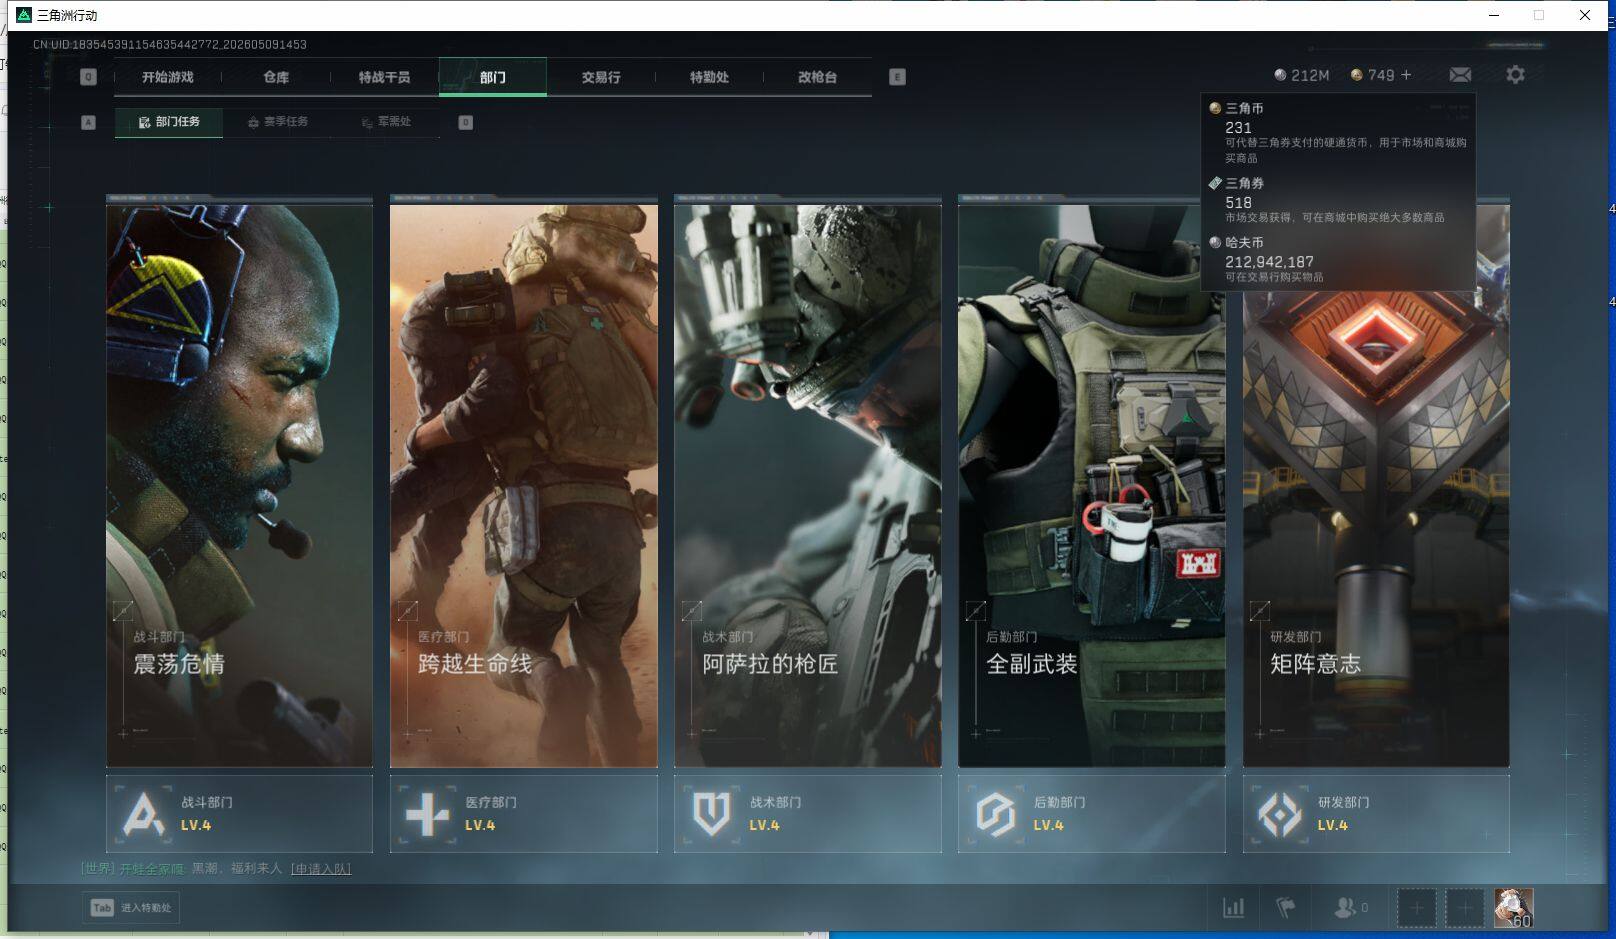Click the A key sub-tab icon

pyautogui.click(x=88, y=122)
